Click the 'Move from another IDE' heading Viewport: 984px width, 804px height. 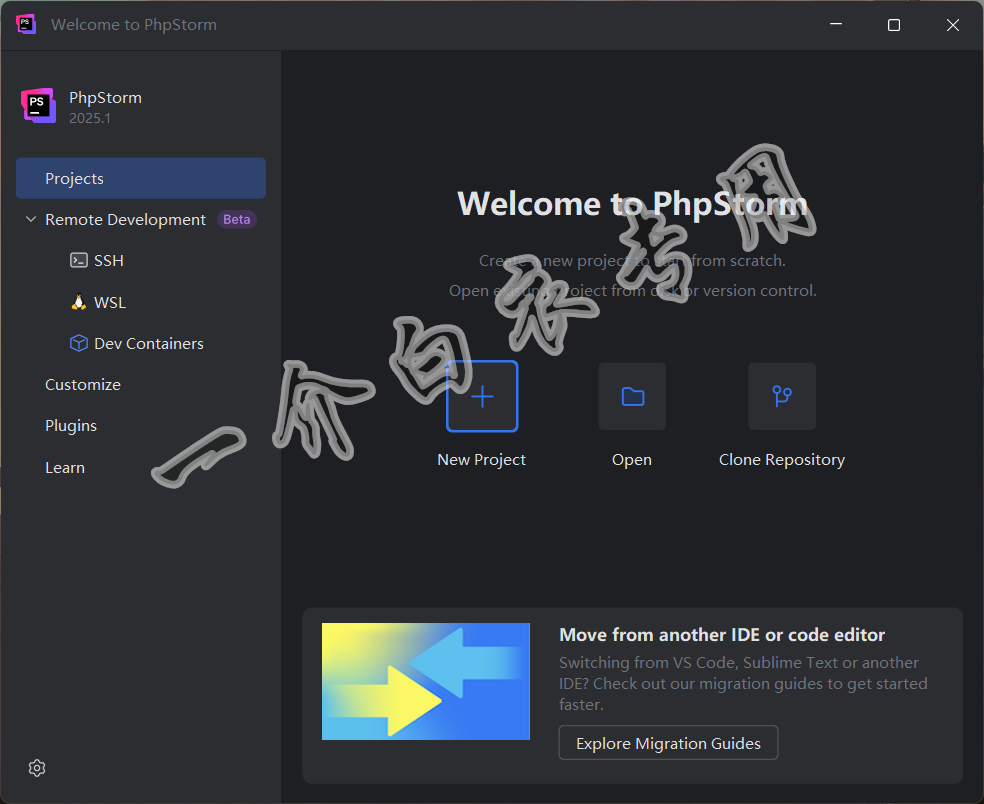pyautogui.click(x=722, y=635)
